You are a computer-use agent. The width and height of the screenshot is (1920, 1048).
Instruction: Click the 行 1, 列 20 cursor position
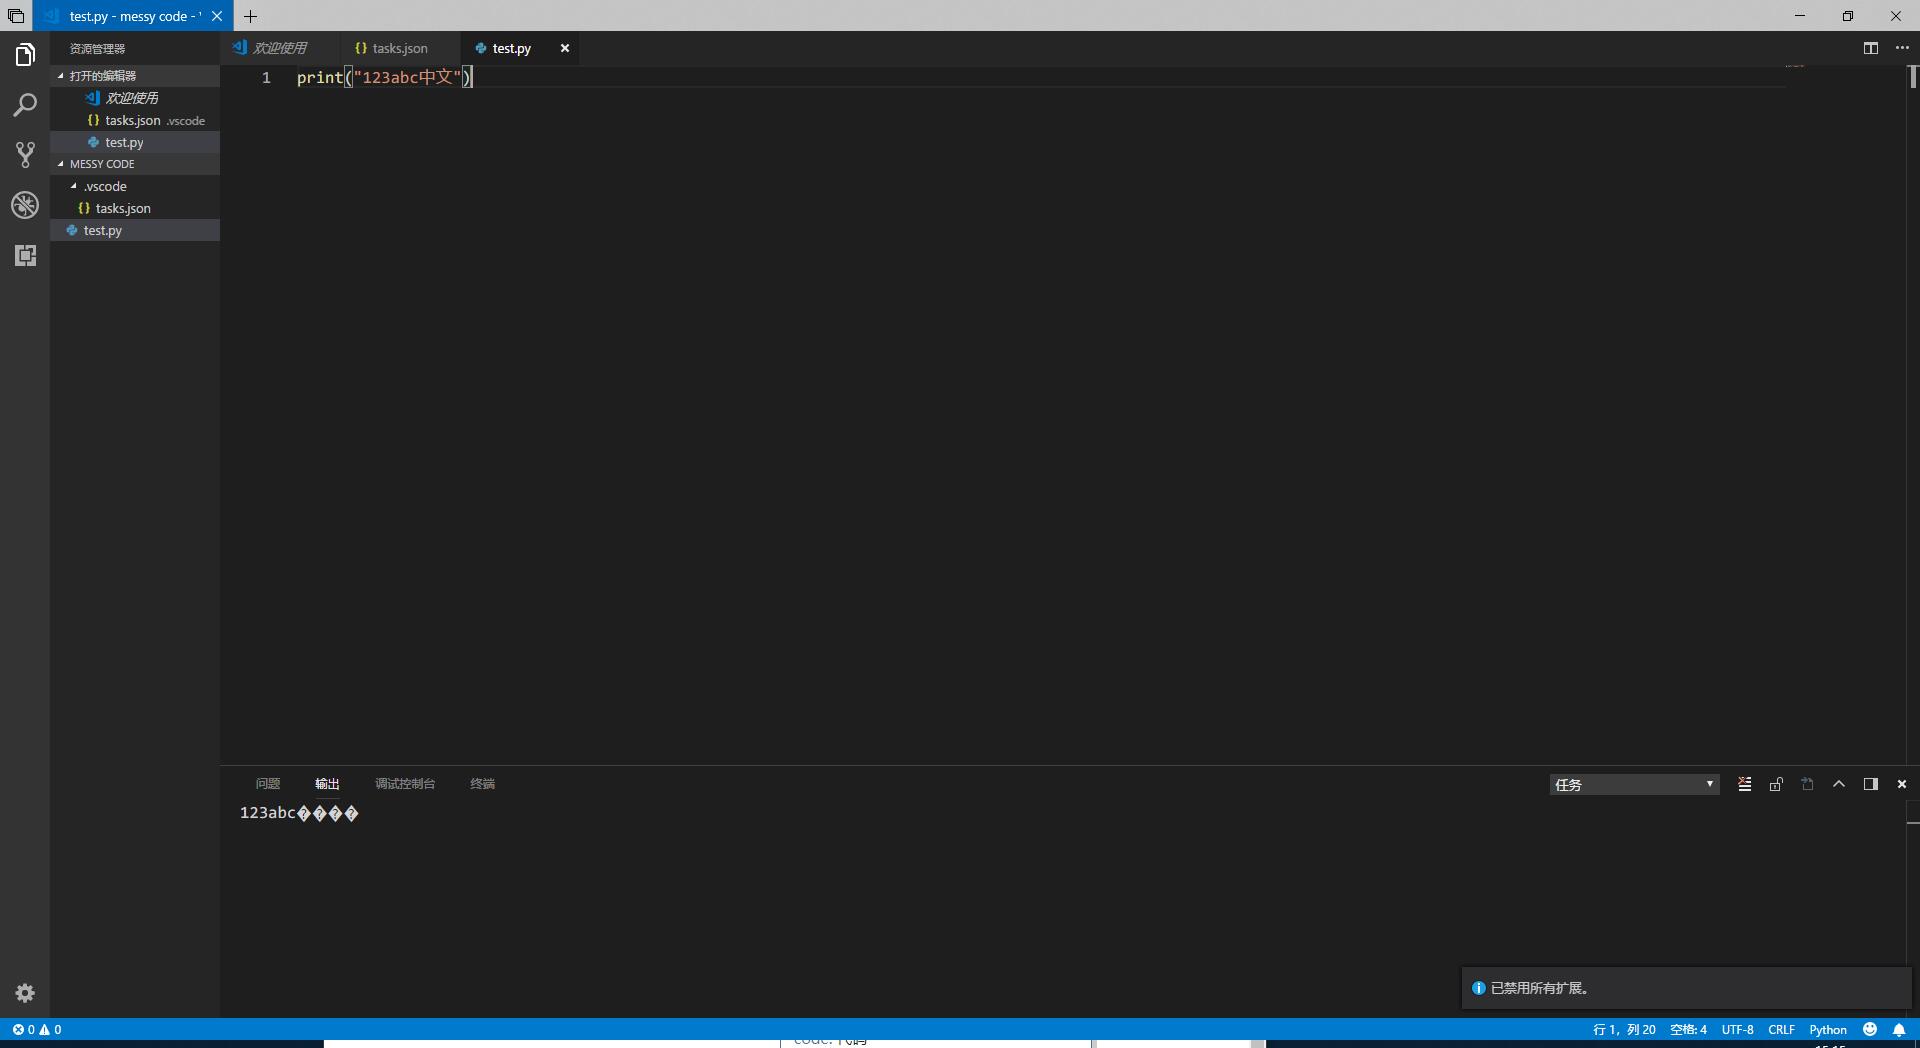(x=1624, y=1029)
